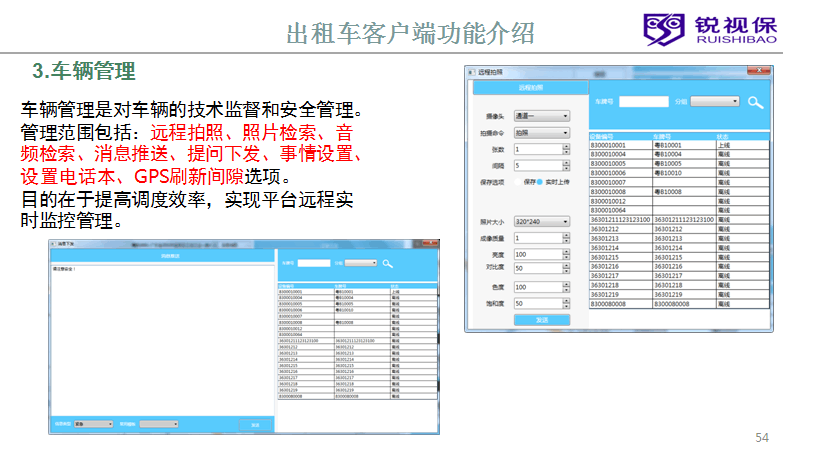Click 车牌号 input in 远程拍照 window
This screenshot has height=456, width=814.
pyautogui.click(x=643, y=102)
